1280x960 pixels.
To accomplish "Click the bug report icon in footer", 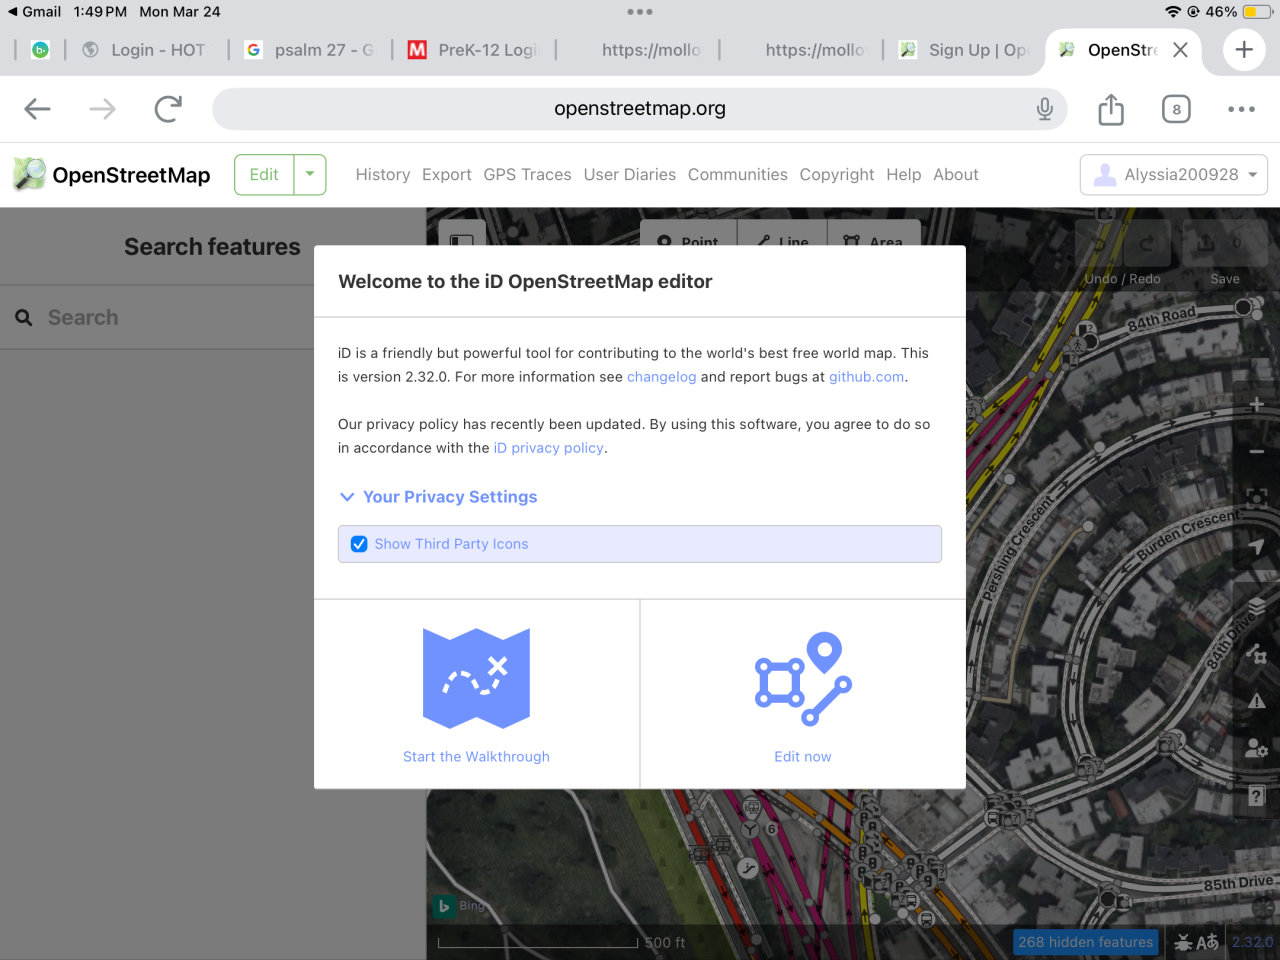I will pos(1184,942).
